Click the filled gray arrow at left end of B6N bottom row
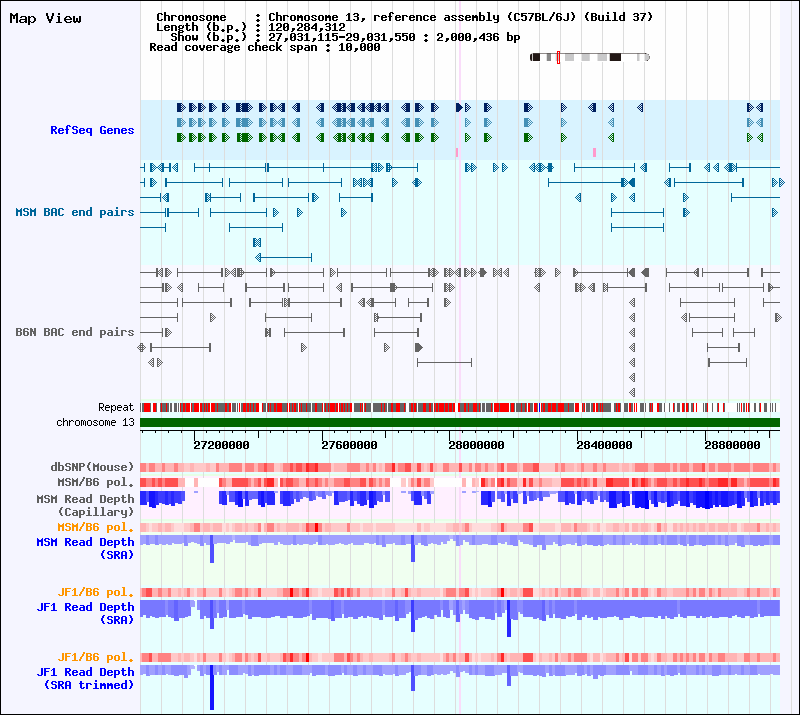800x715 pixels. point(418,348)
